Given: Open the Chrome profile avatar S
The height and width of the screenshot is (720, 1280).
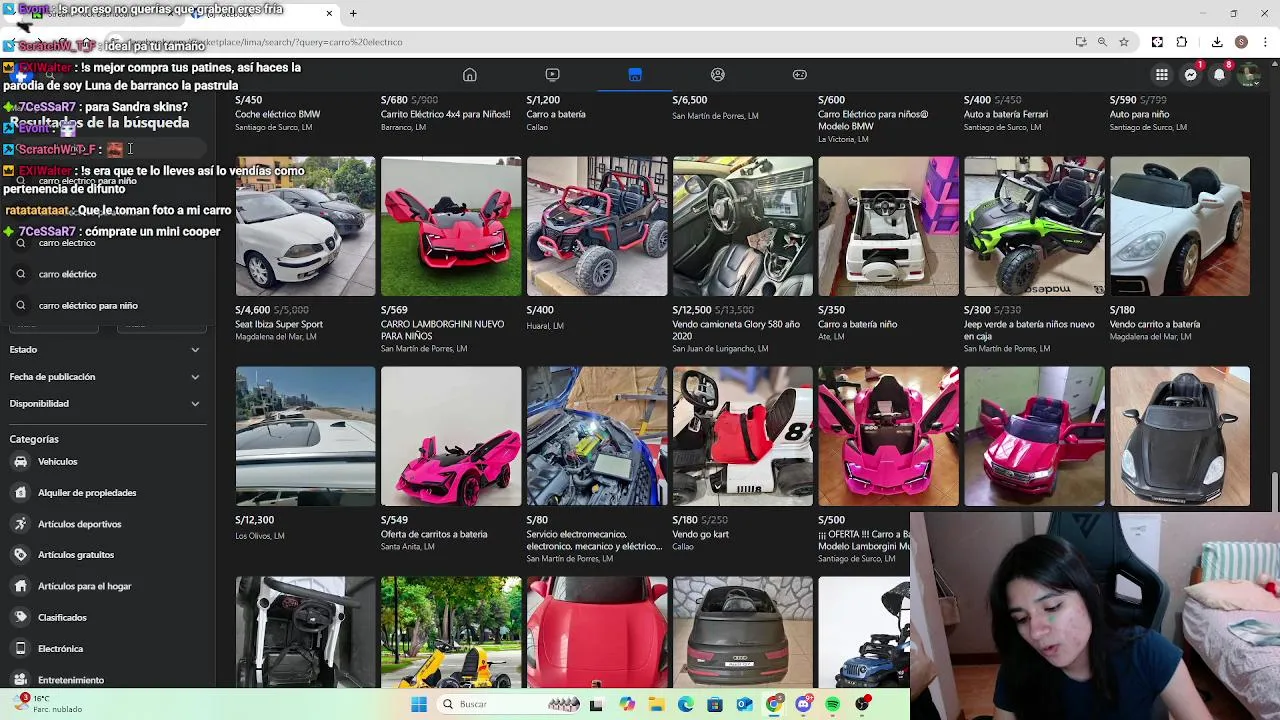Looking at the screenshot, I should pos(1241,42).
